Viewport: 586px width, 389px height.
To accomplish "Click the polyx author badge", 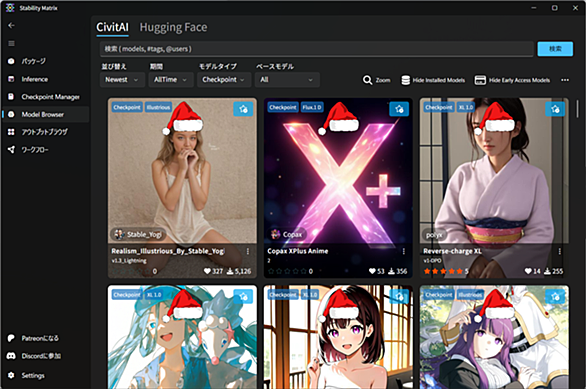I will 434,235.
